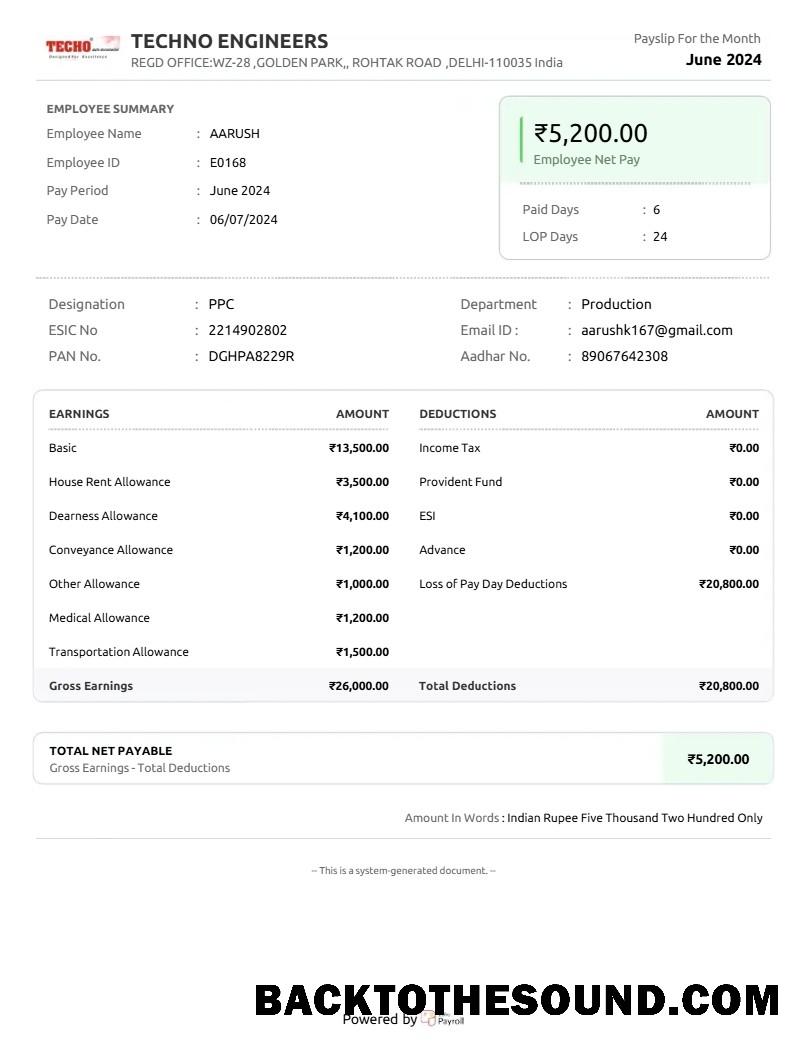Image resolution: width=808 pixels, height=1045 pixels.
Task: Click the Techno Engineers company logo
Action: [x=83, y=47]
